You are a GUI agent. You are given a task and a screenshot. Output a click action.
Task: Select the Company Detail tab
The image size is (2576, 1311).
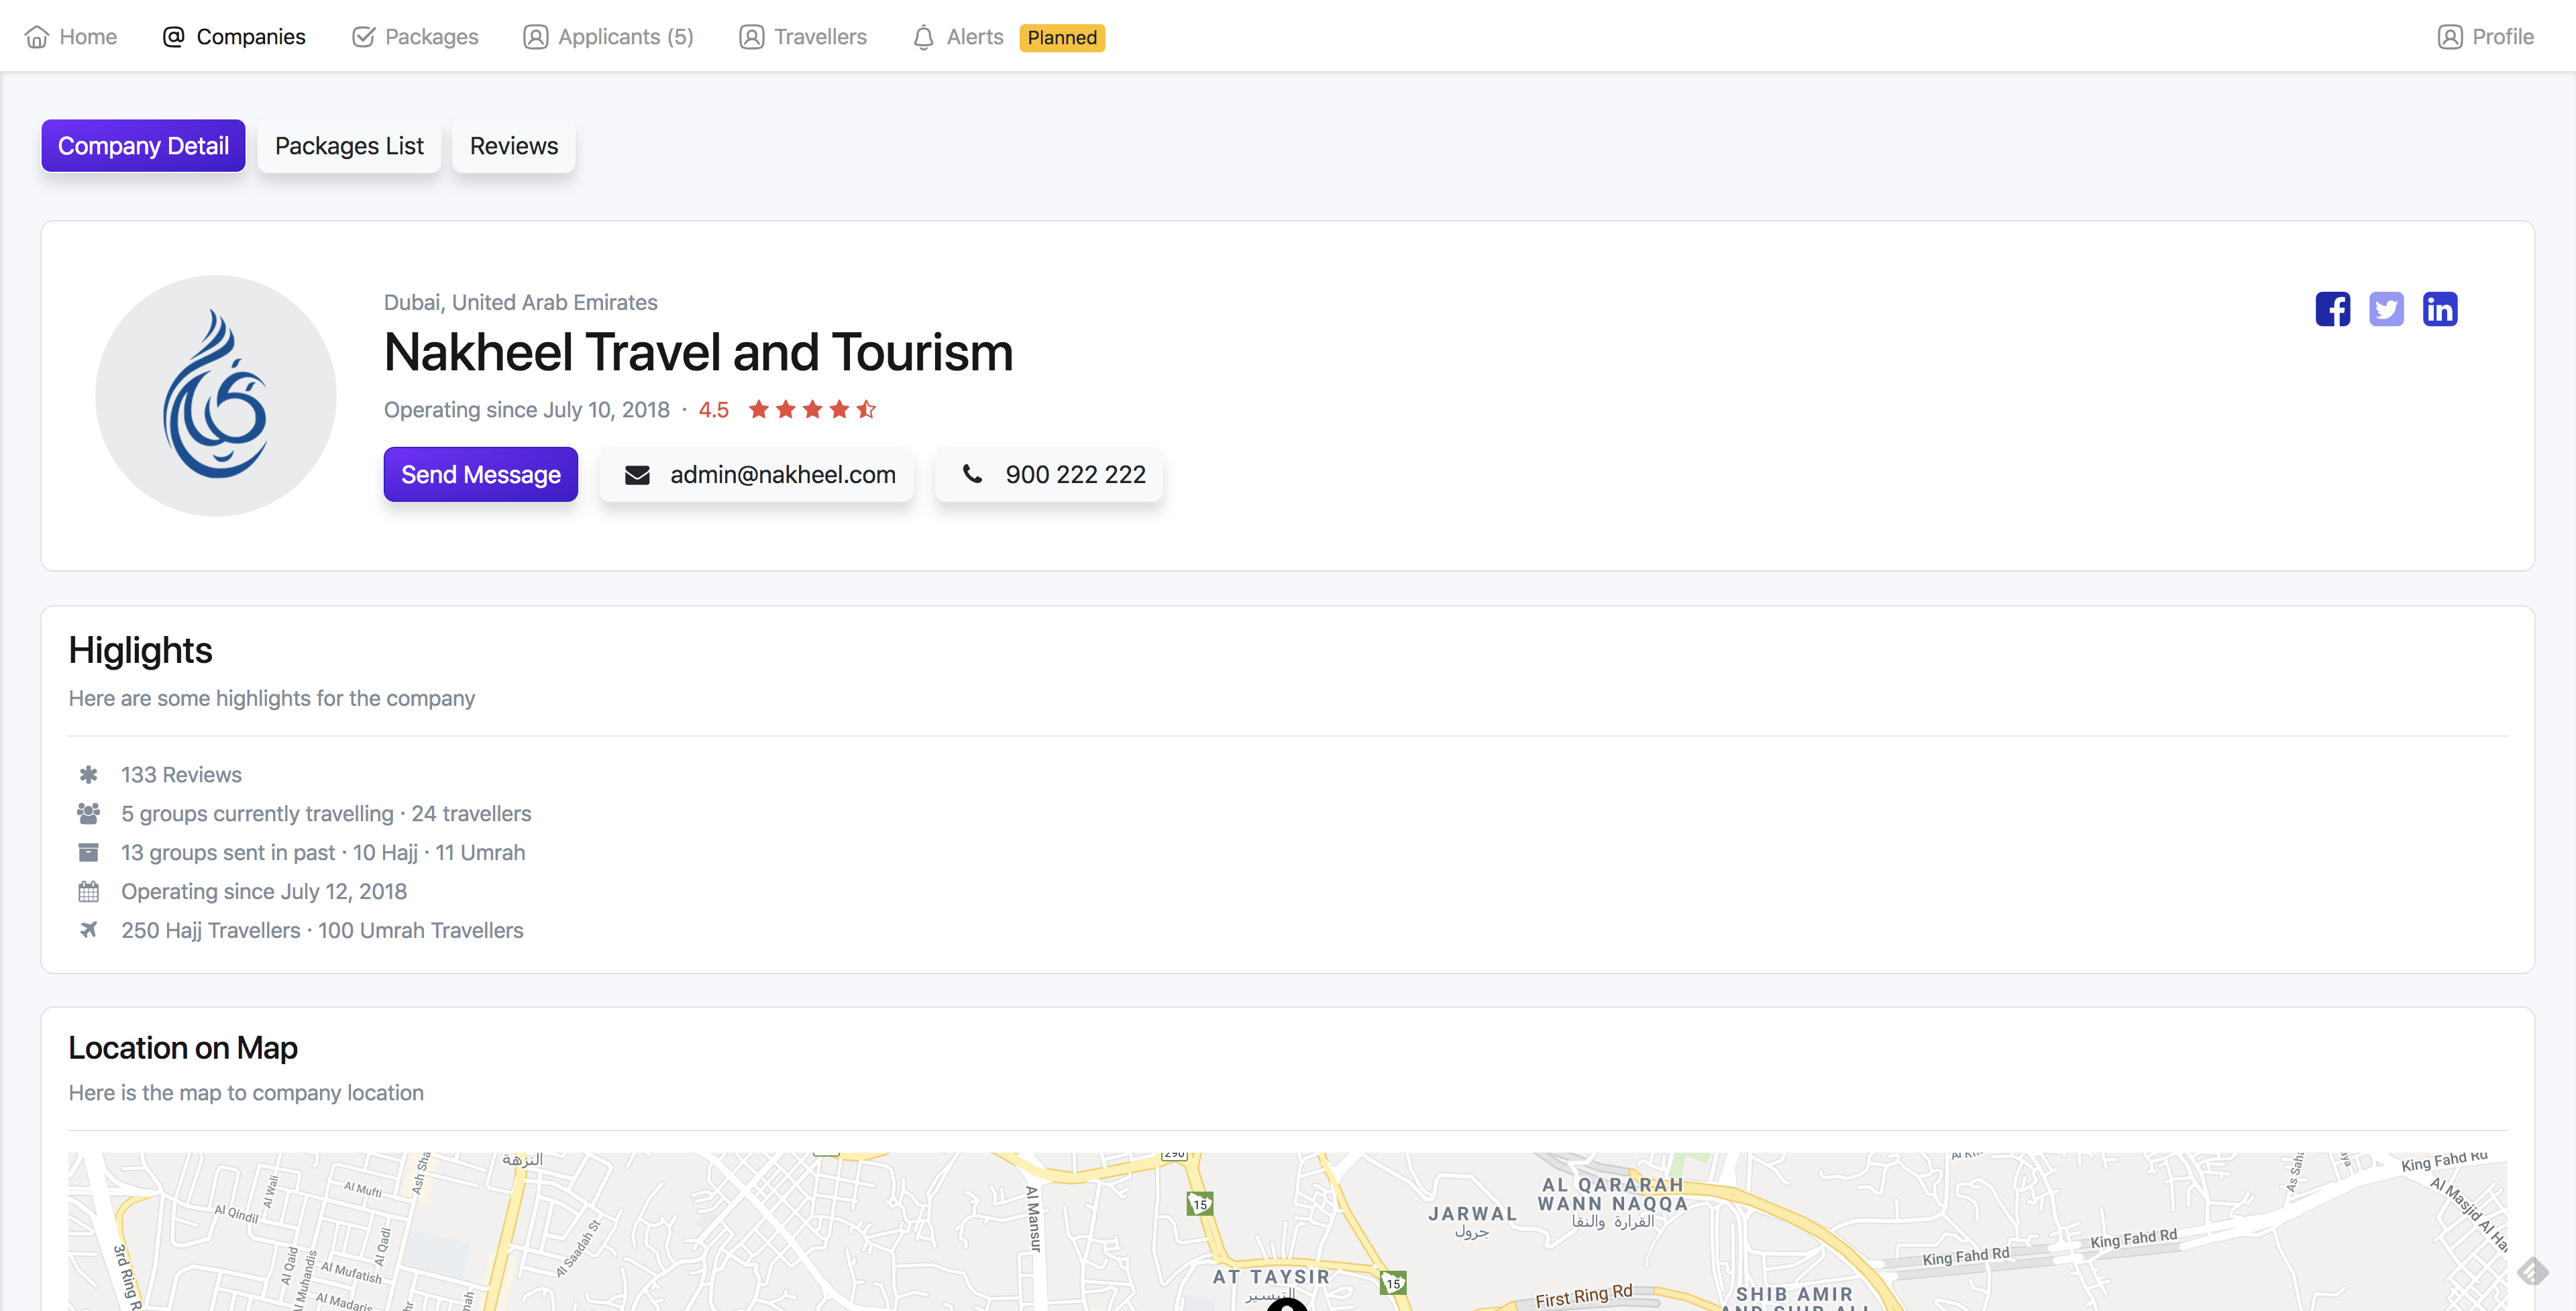click(x=143, y=146)
